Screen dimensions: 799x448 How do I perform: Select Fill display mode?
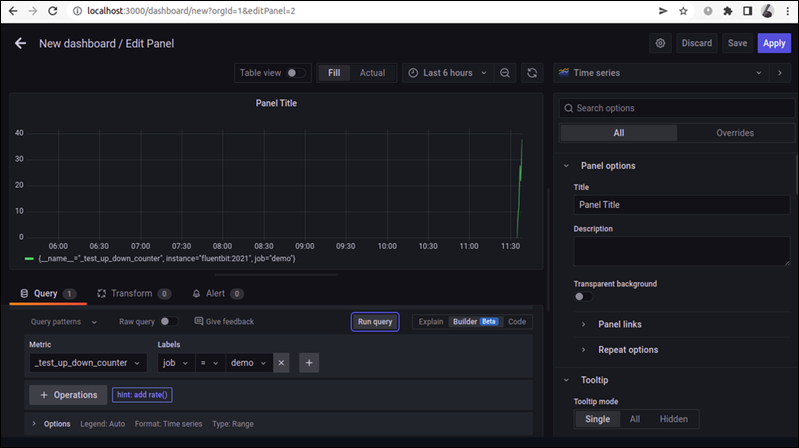(x=334, y=73)
